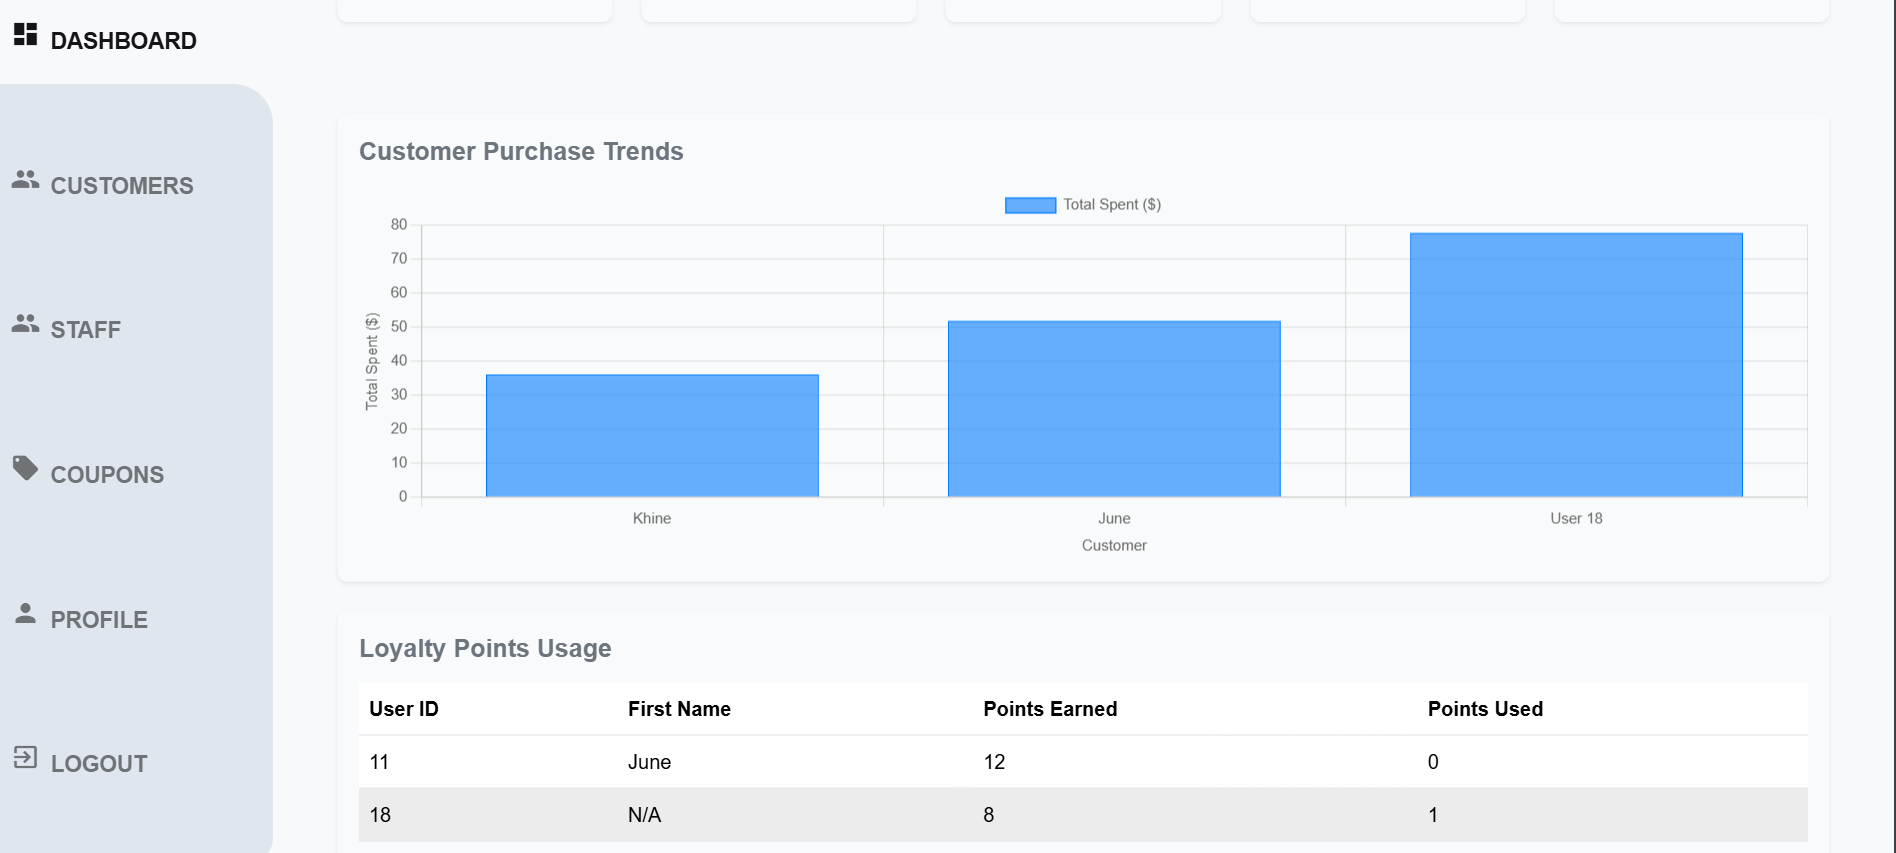Click the User ID column header
This screenshot has width=1896, height=853.
point(404,709)
